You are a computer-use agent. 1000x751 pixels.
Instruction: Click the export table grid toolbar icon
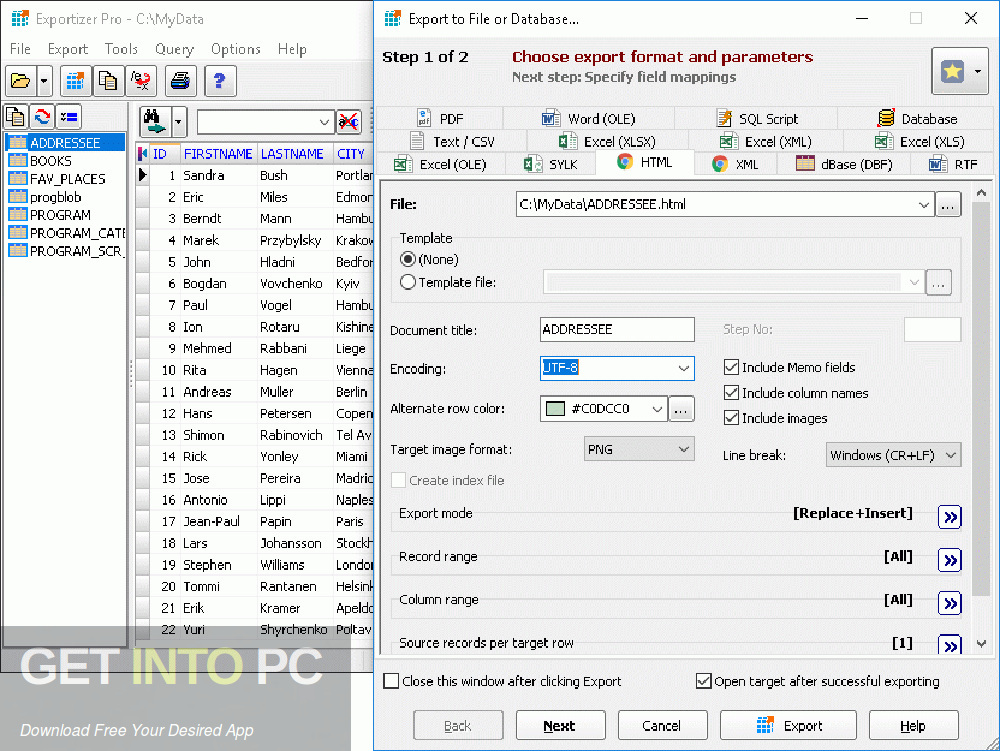coord(75,81)
